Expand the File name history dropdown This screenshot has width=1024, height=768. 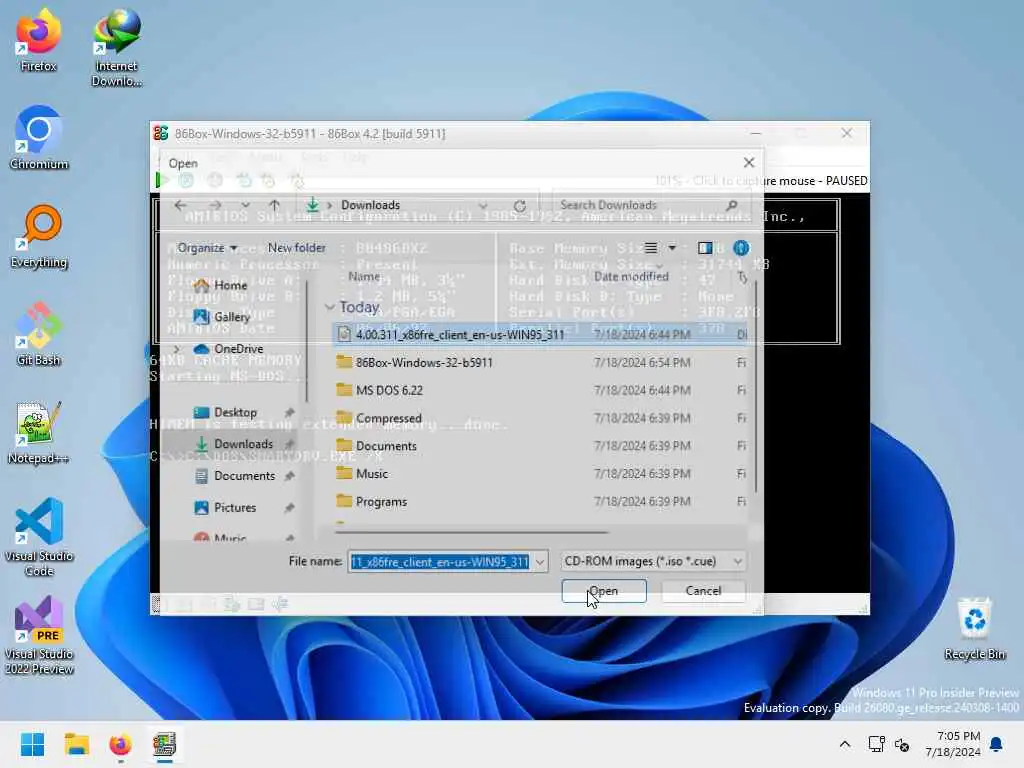click(x=541, y=562)
